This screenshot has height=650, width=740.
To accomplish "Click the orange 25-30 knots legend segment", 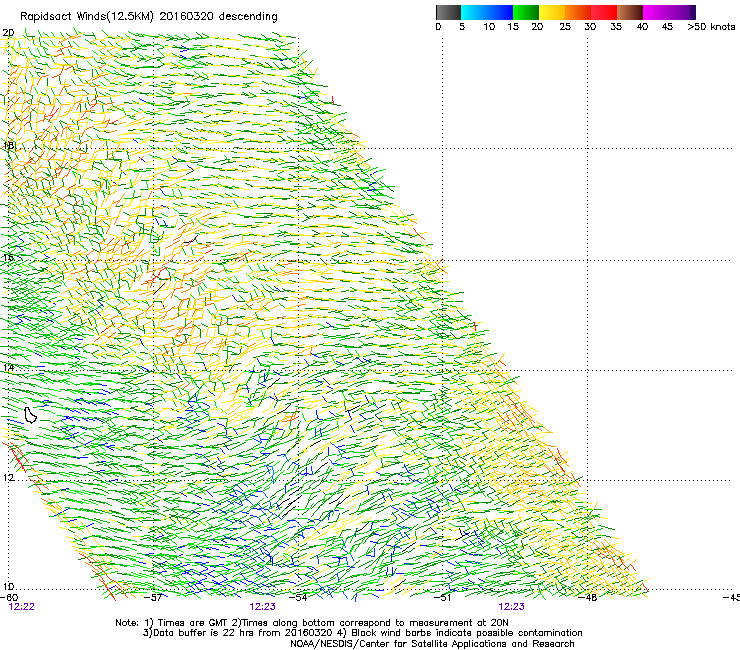I will (x=578, y=12).
